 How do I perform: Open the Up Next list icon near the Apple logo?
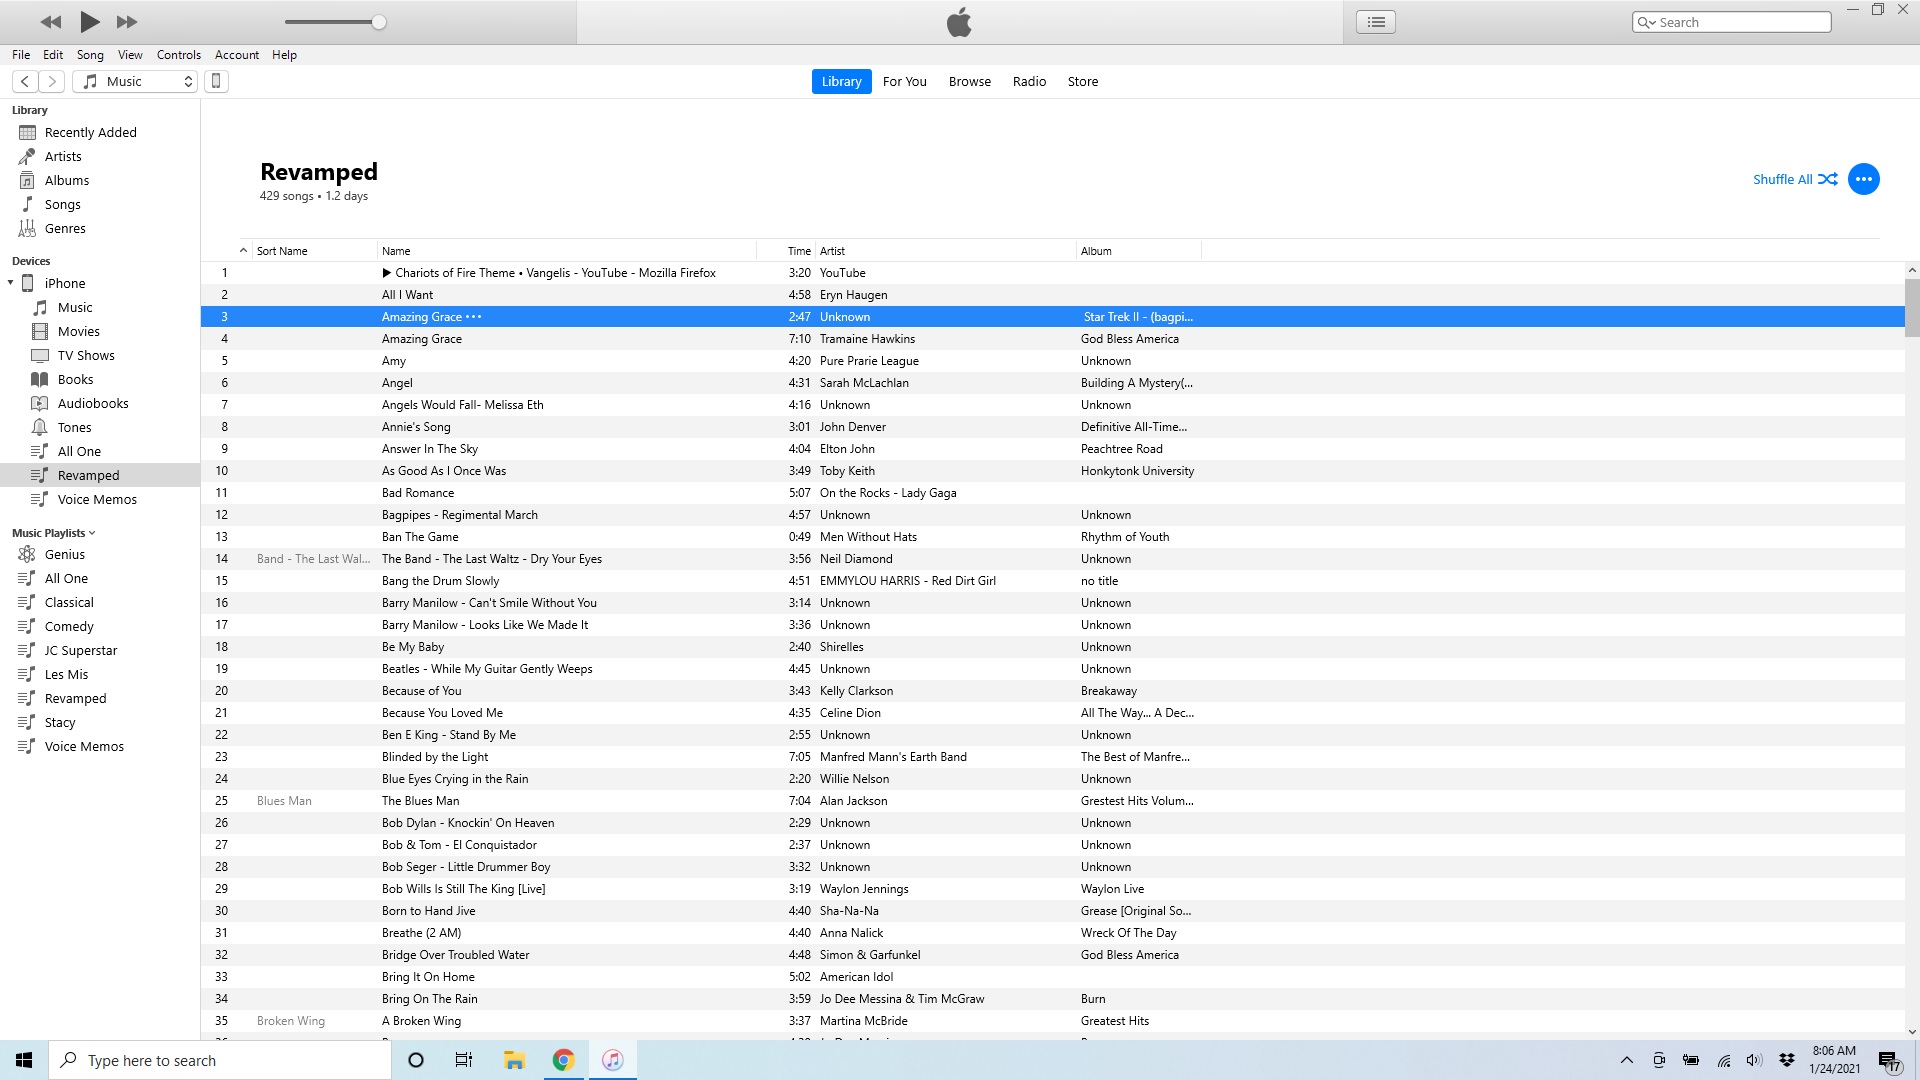coord(1375,21)
